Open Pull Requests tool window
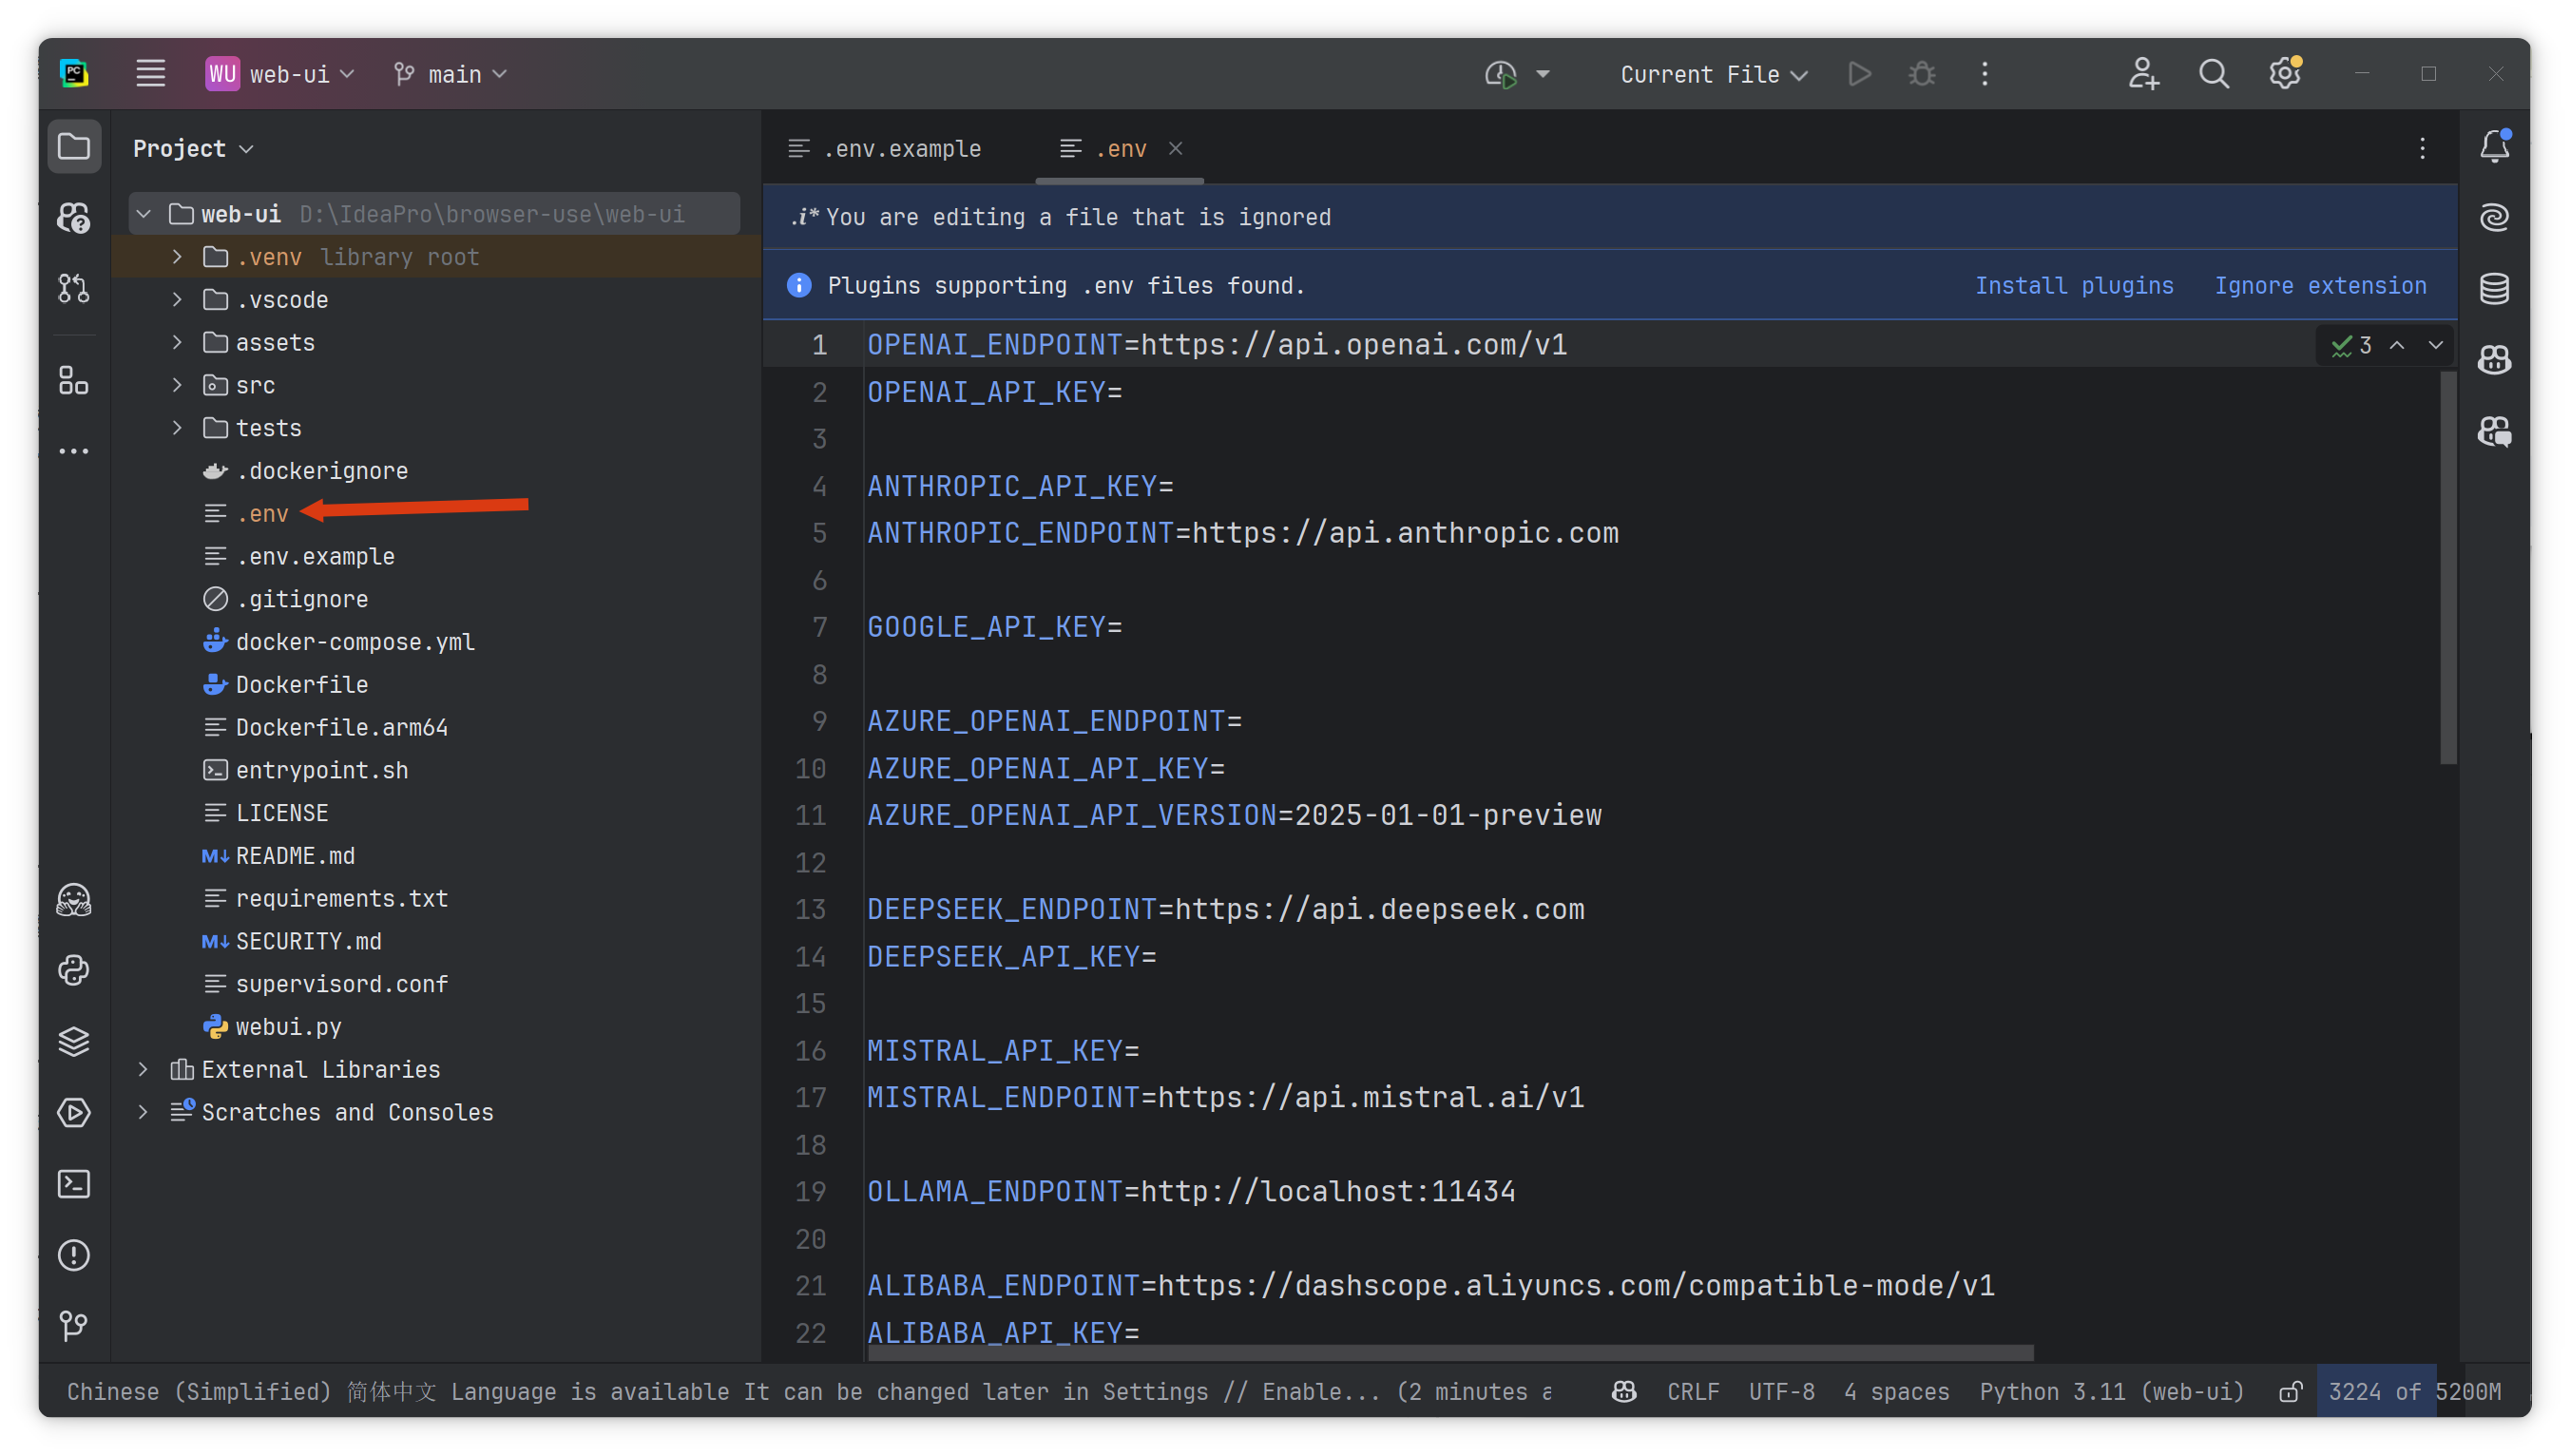Screen dimensions: 2570x1456 click(73, 289)
